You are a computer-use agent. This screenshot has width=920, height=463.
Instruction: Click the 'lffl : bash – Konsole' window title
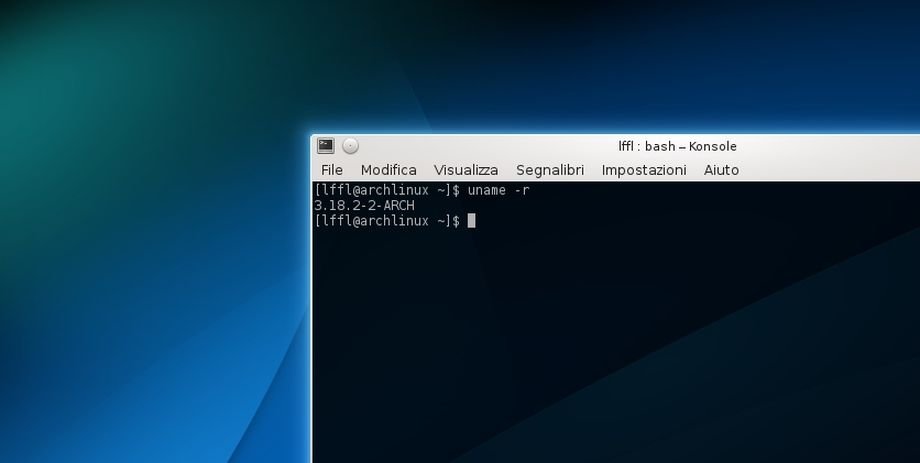click(x=677, y=146)
